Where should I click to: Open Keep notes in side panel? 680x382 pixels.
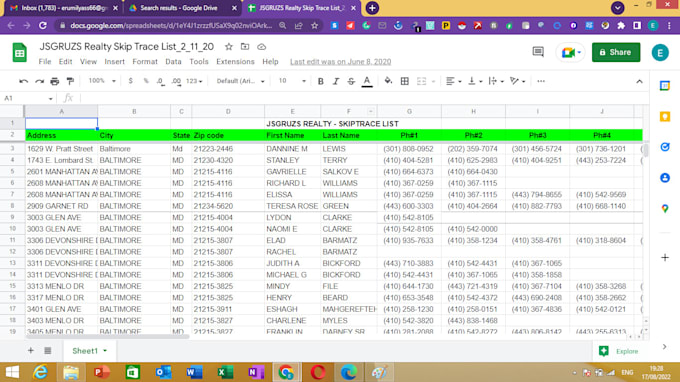665,117
